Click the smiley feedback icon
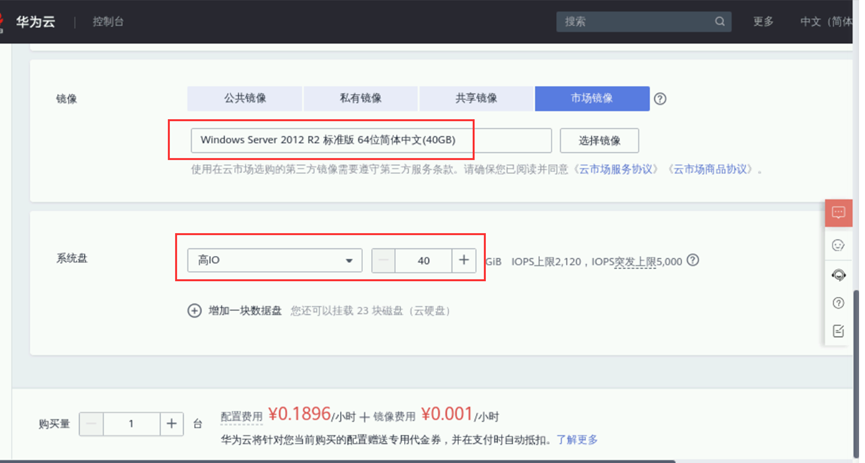The height and width of the screenshot is (463, 865). point(838,245)
